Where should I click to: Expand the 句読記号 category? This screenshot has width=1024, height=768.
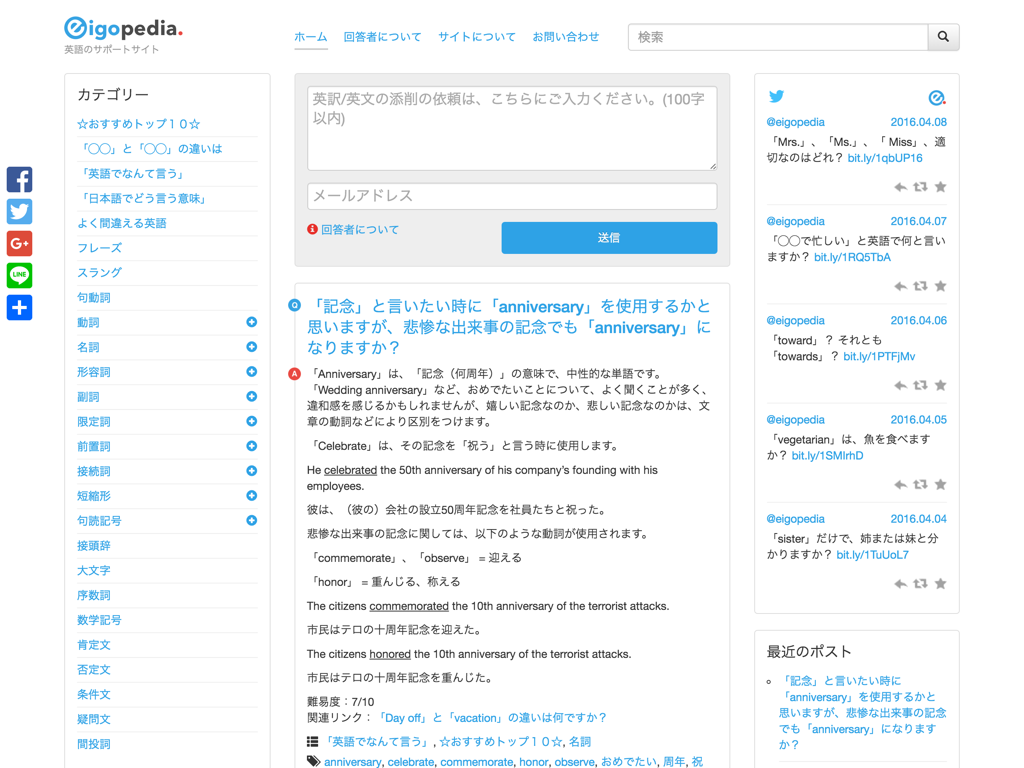click(251, 520)
